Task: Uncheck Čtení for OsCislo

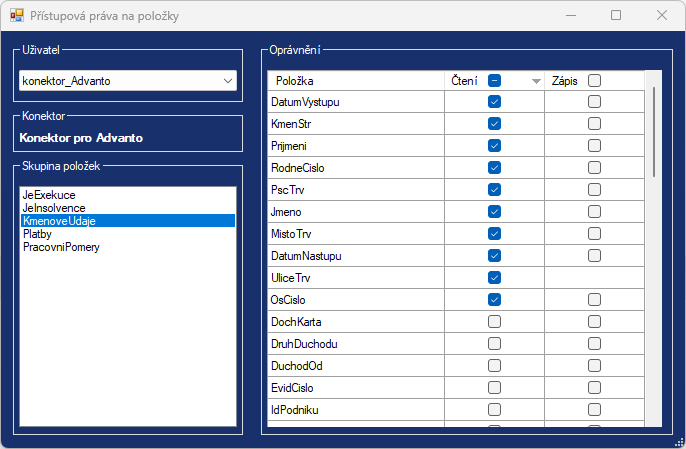Action: tap(494, 300)
